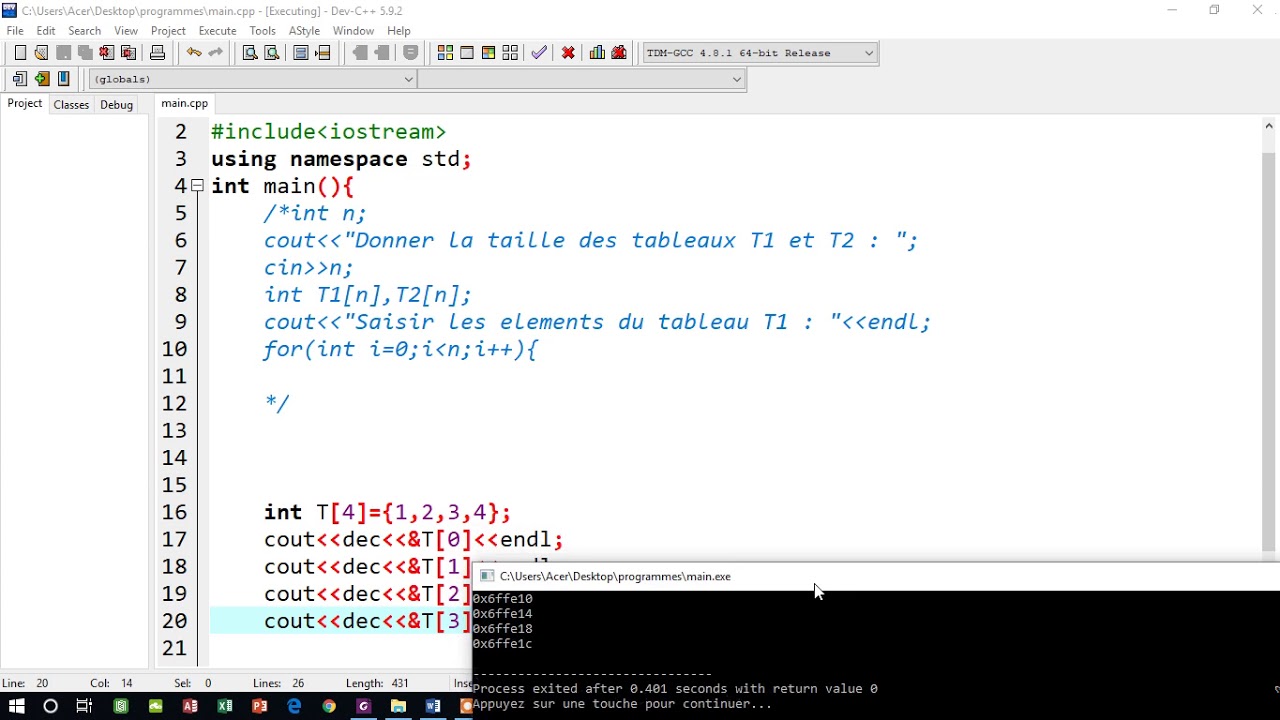1280x720 pixels.
Task: Click the editor scrollbar up arrow
Action: [1269, 125]
